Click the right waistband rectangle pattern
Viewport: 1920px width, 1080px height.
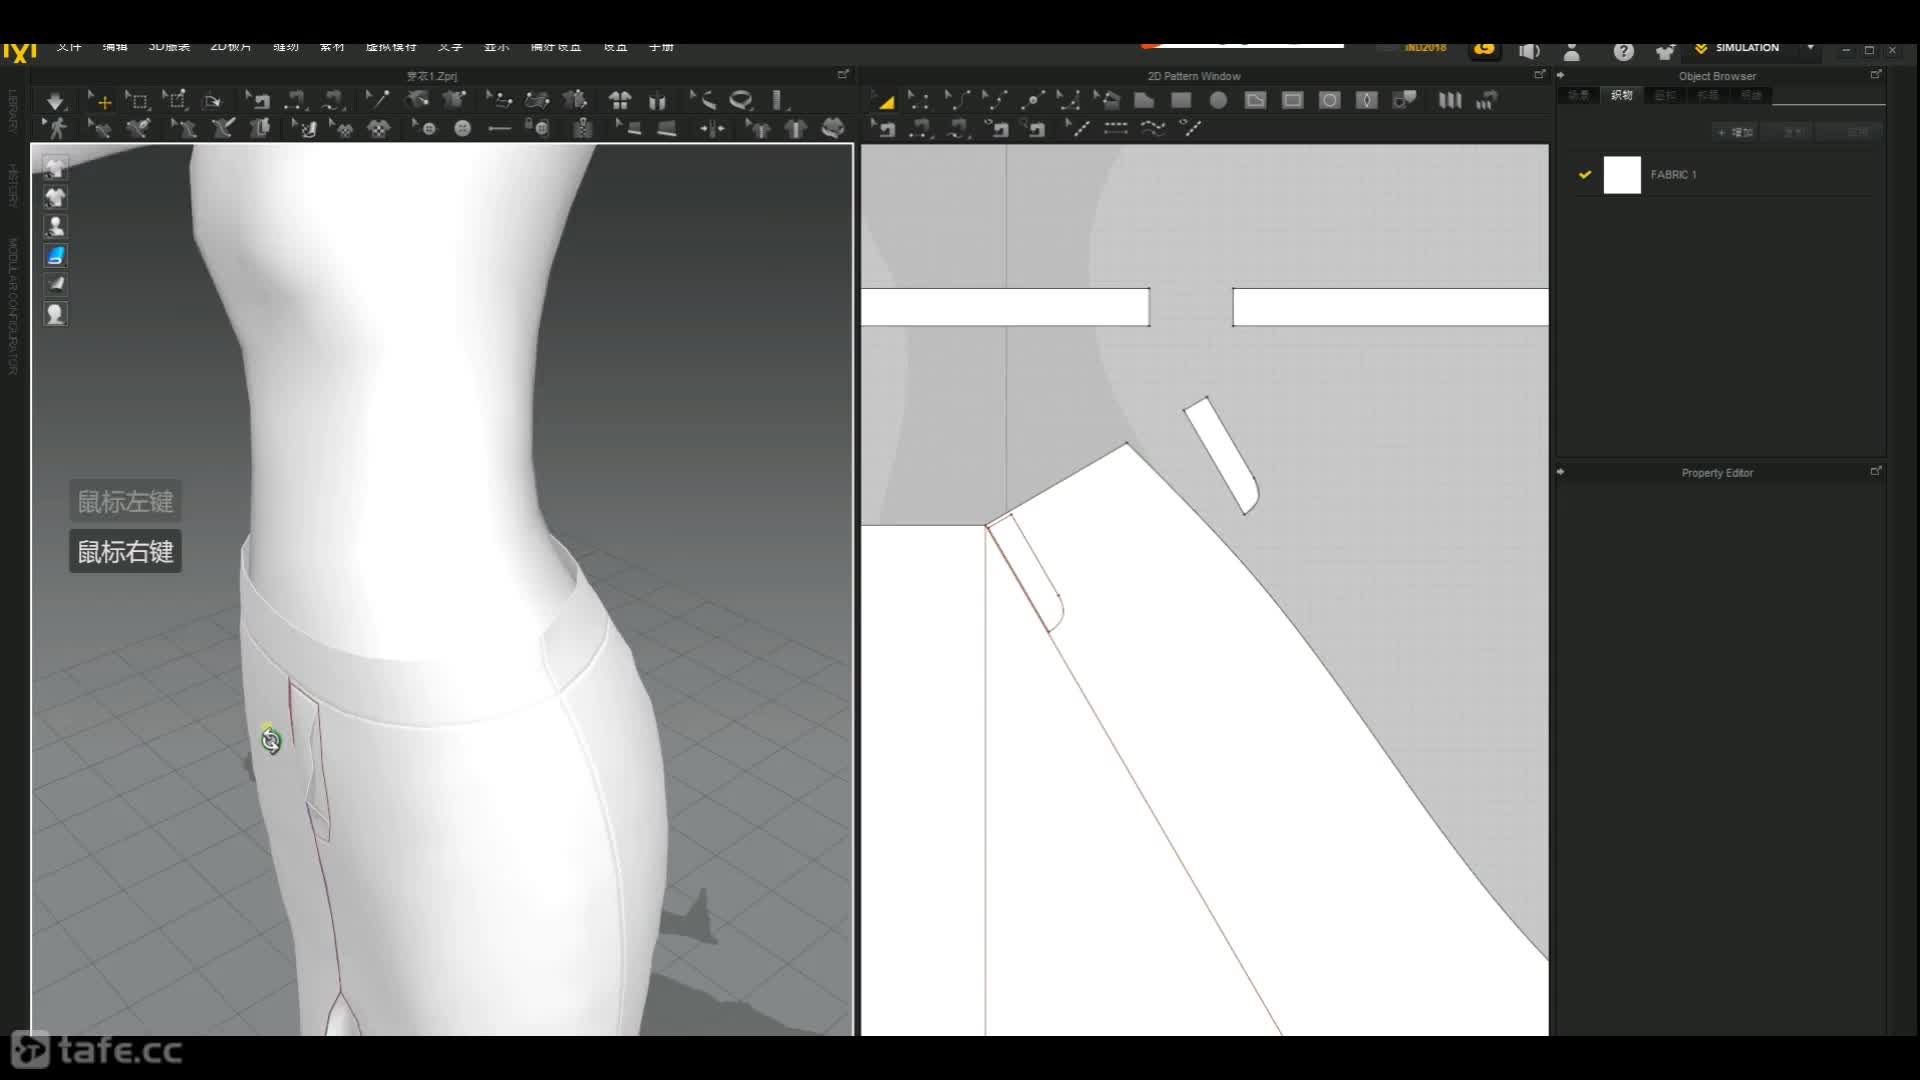point(1390,307)
